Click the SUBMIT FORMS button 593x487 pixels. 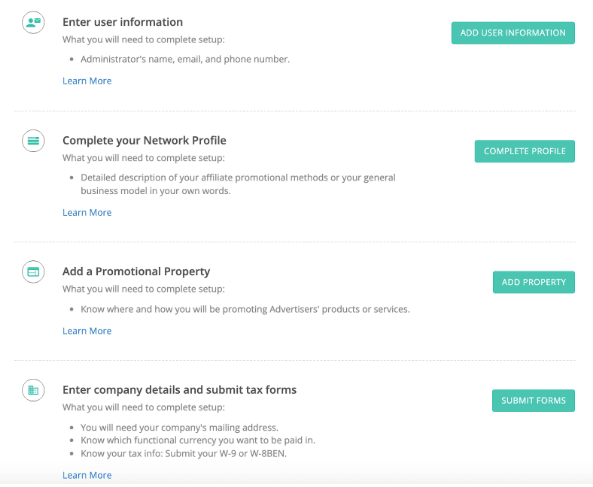click(533, 400)
